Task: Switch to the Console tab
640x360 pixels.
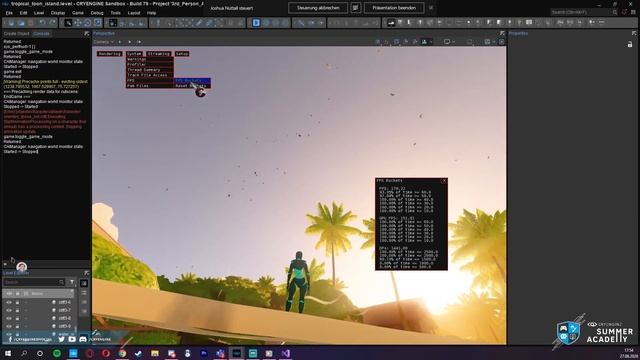Action: click(x=41, y=33)
